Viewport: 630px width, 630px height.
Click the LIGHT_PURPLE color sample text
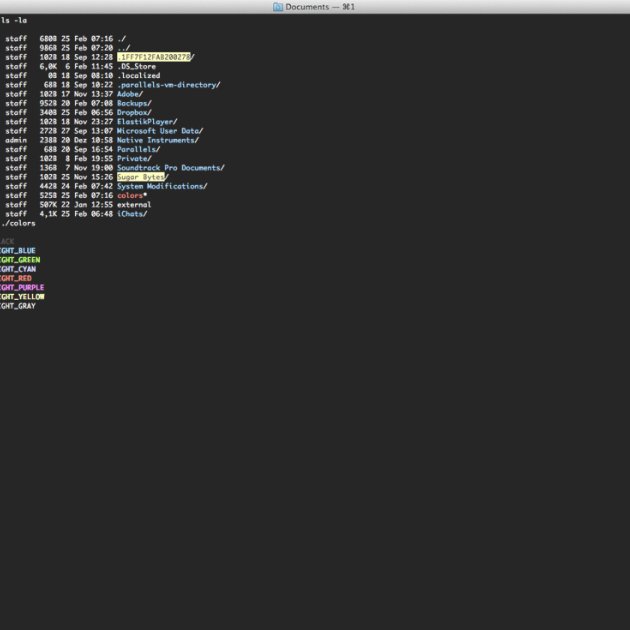pyautogui.click(x=22, y=288)
